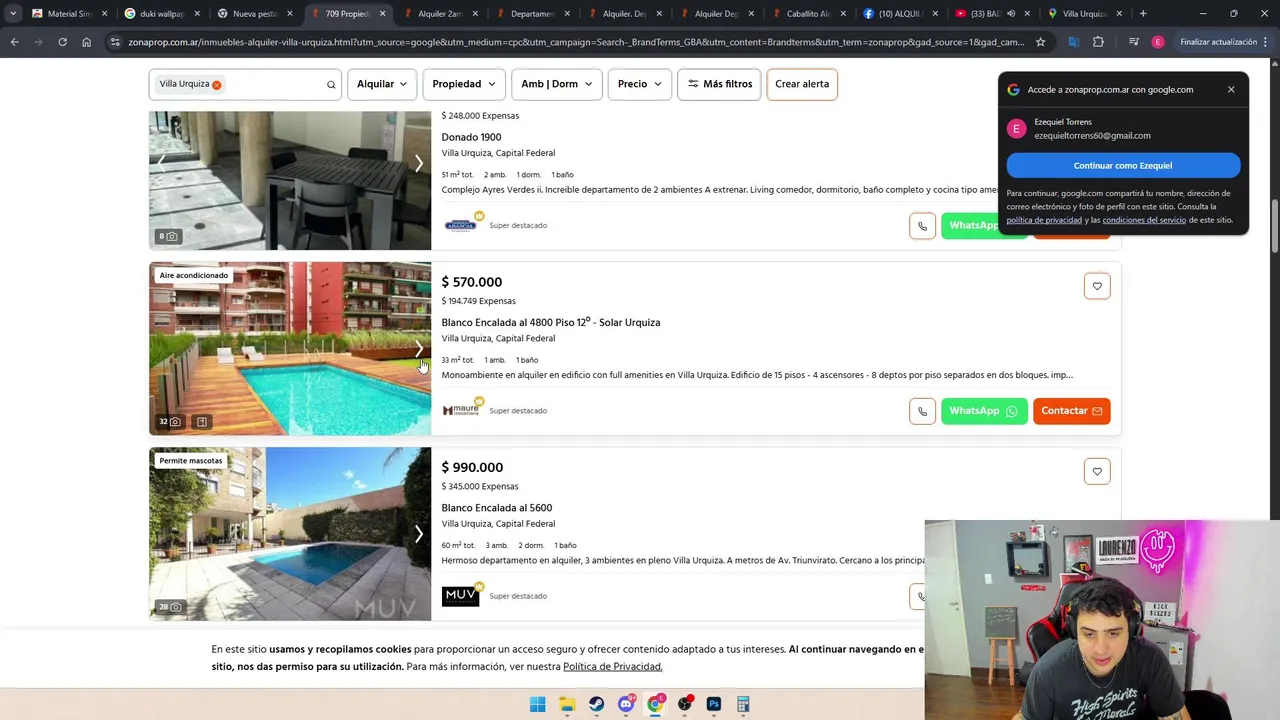Click the MUV agency logo
The width and height of the screenshot is (1280, 720).
coord(460,595)
